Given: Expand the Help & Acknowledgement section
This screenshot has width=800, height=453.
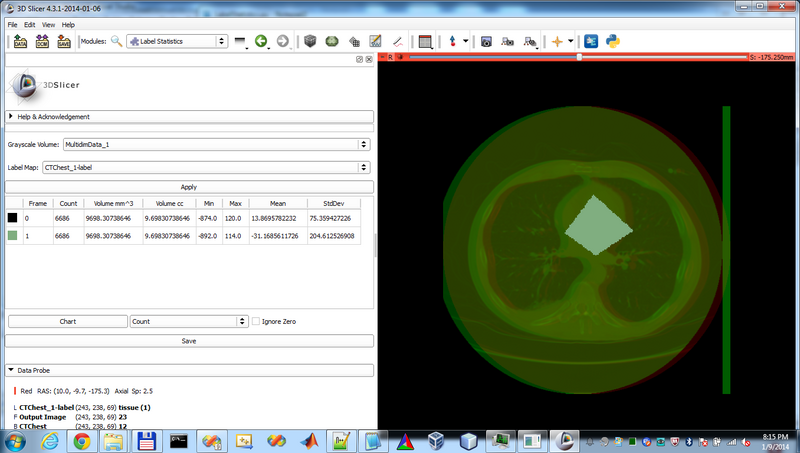Looking at the screenshot, I should click(189, 116).
